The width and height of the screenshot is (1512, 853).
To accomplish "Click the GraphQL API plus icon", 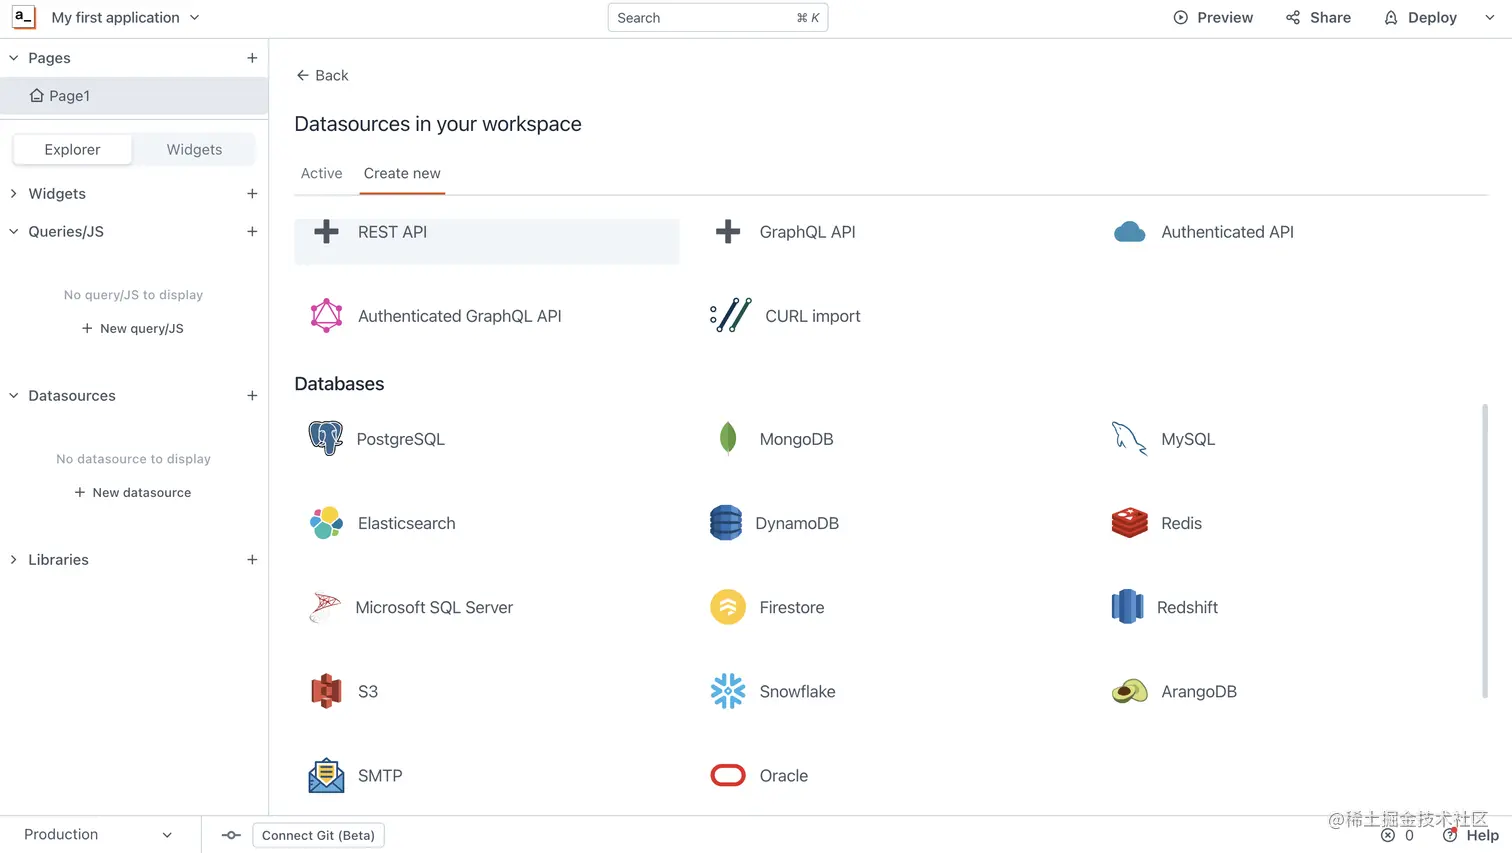I will click(x=728, y=232).
